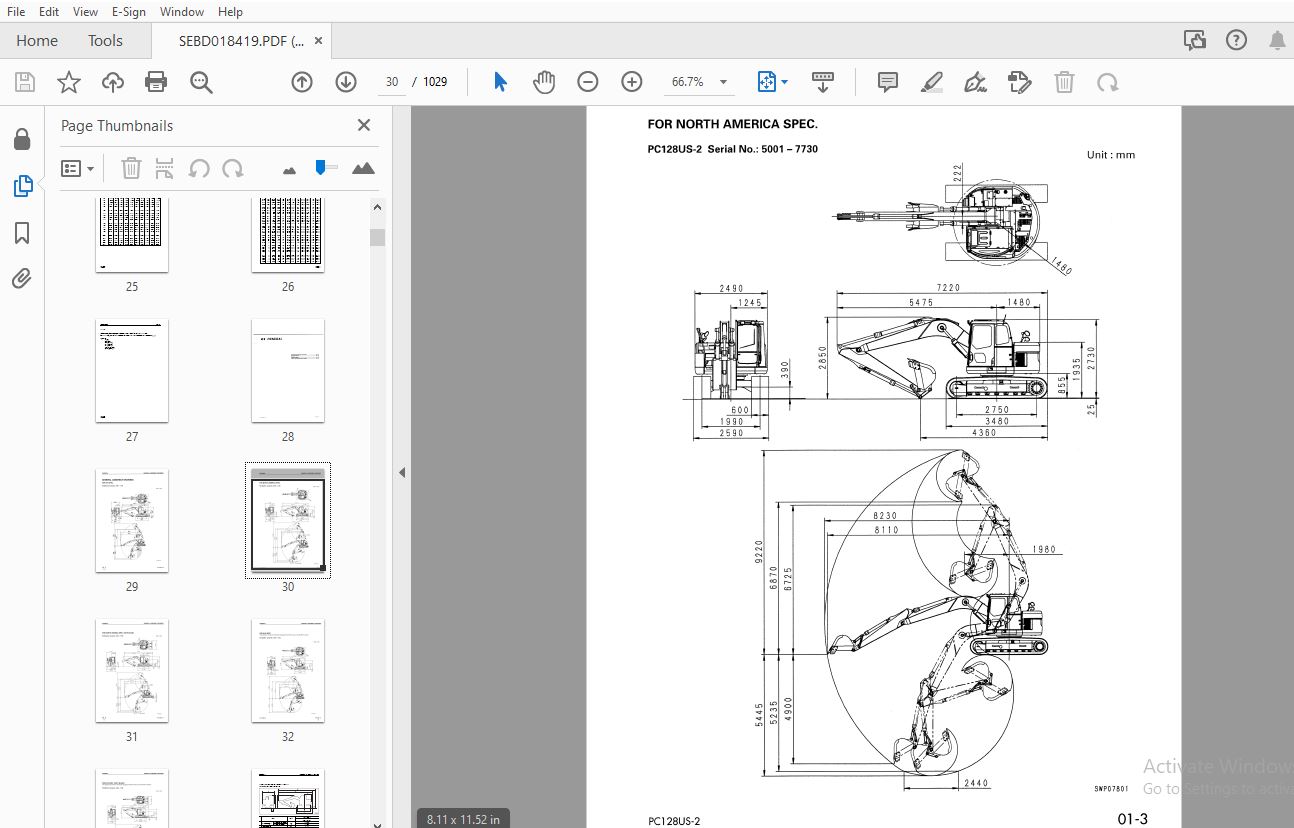This screenshot has width=1294, height=828.
Task: Reduce thumbnail size small mountains icon
Action: [290, 170]
